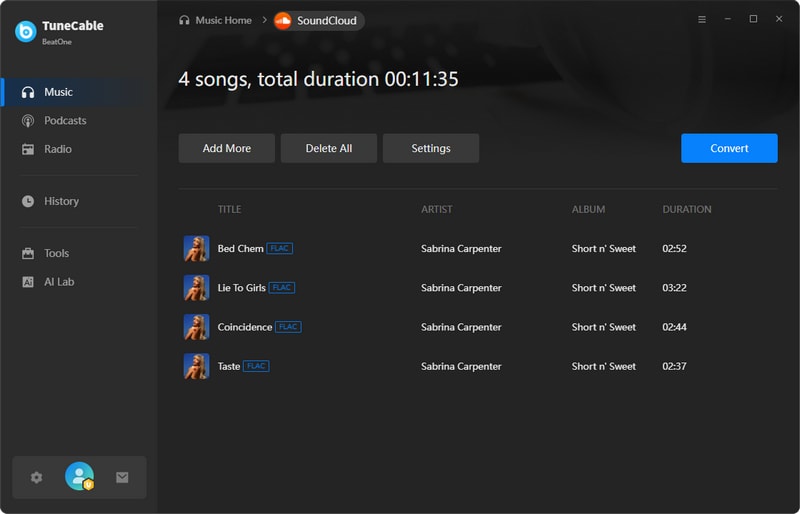
Task: Open the Music section in sidebar
Action: pos(58,92)
